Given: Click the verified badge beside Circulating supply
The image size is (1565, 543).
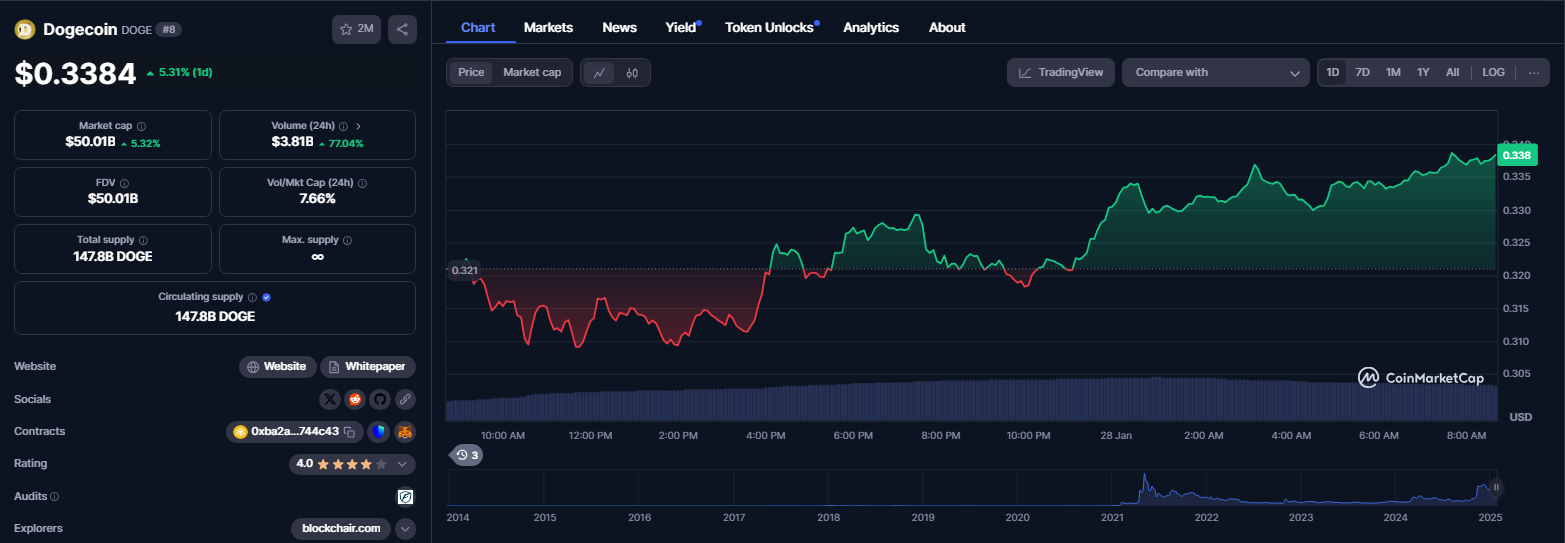Looking at the screenshot, I should point(266,297).
